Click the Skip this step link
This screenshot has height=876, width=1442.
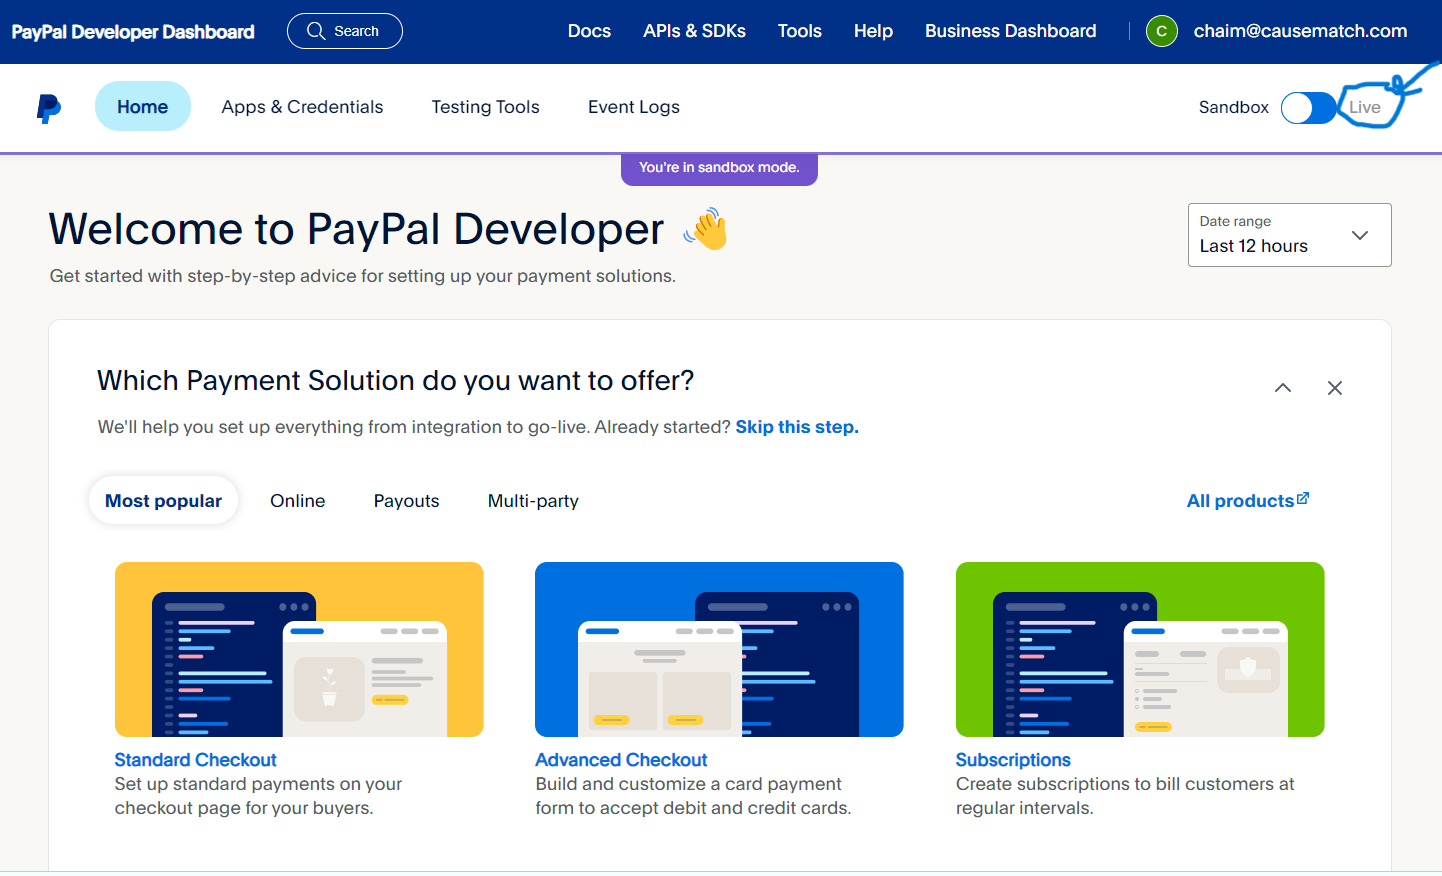(797, 427)
